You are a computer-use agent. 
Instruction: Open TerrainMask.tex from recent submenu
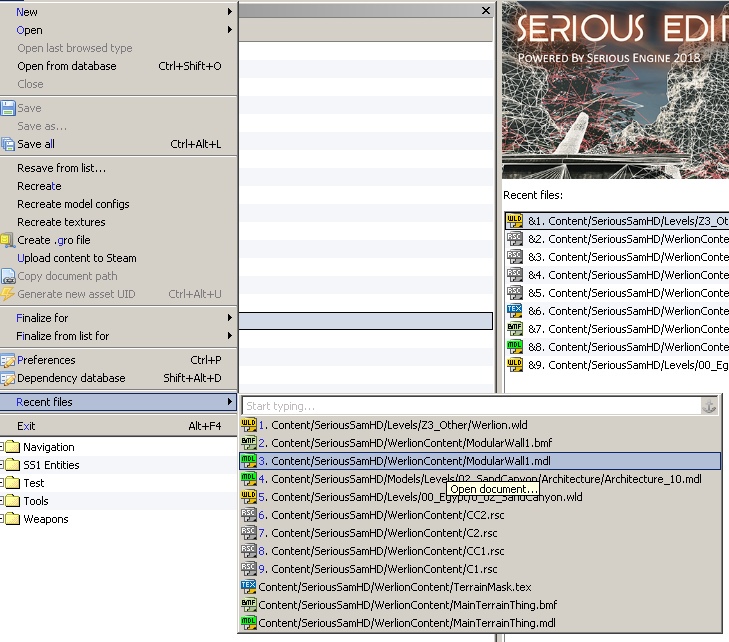[x=480, y=587]
